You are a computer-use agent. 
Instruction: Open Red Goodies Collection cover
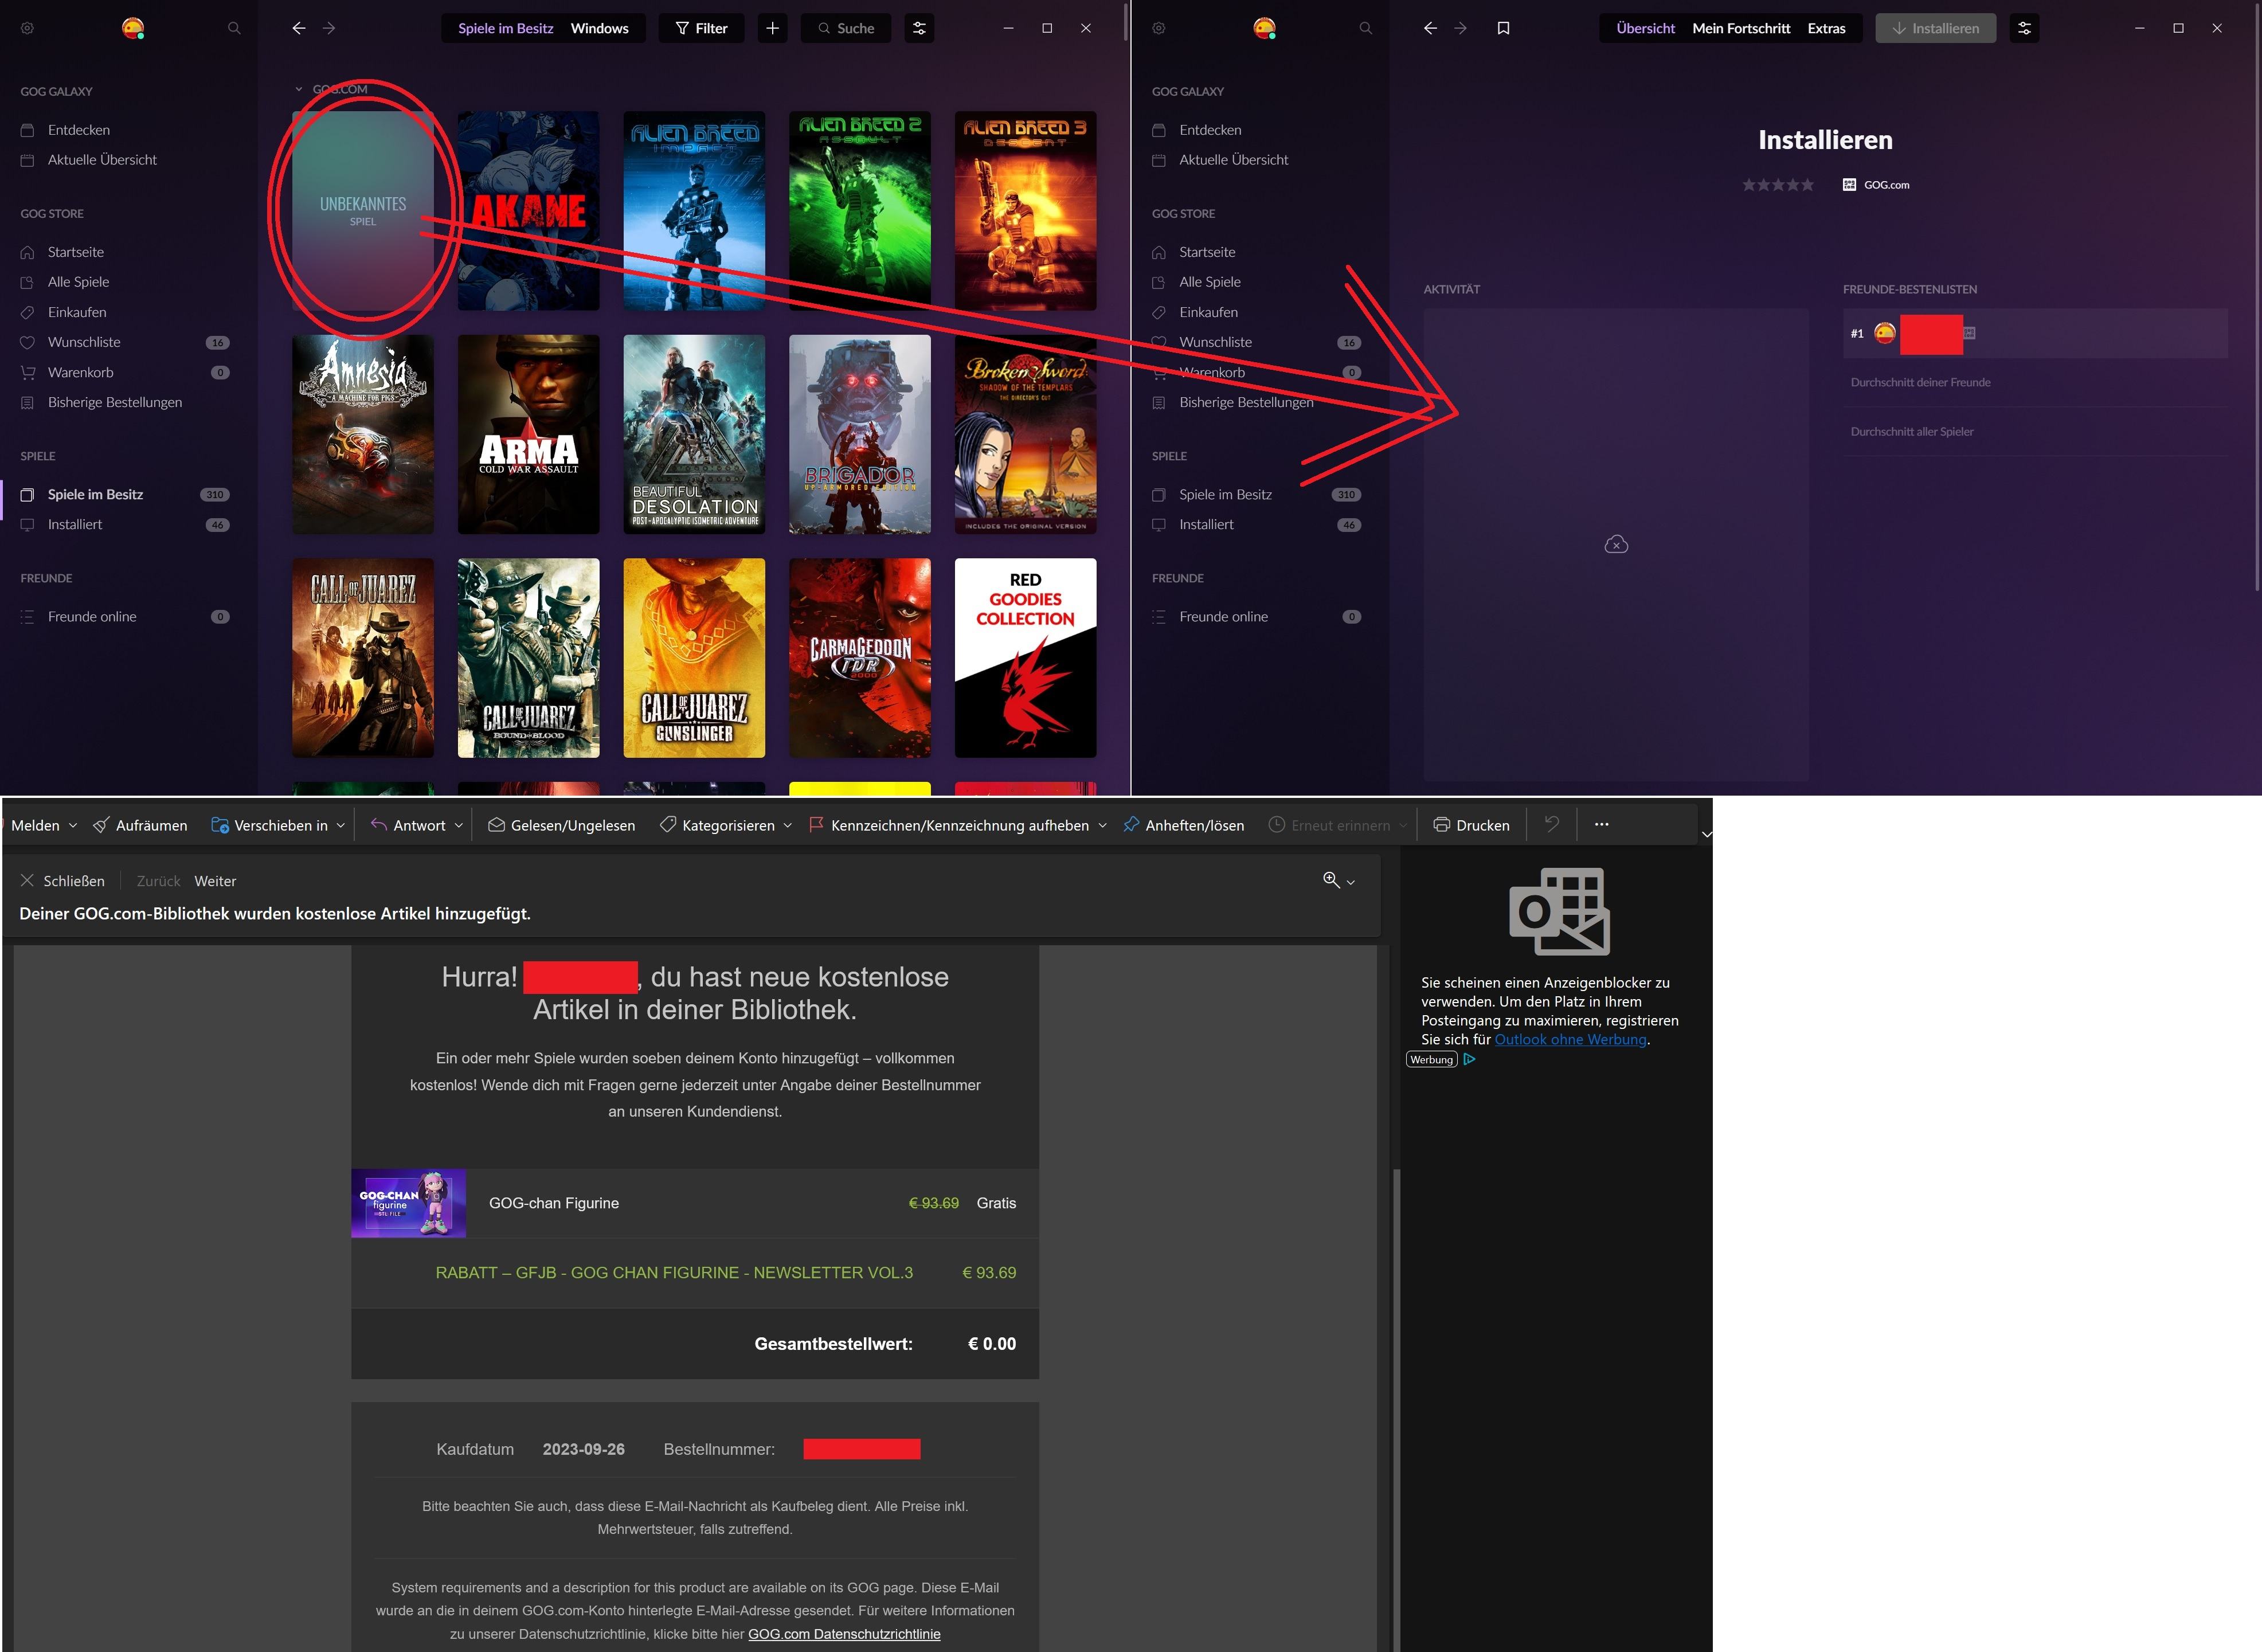click(1025, 658)
